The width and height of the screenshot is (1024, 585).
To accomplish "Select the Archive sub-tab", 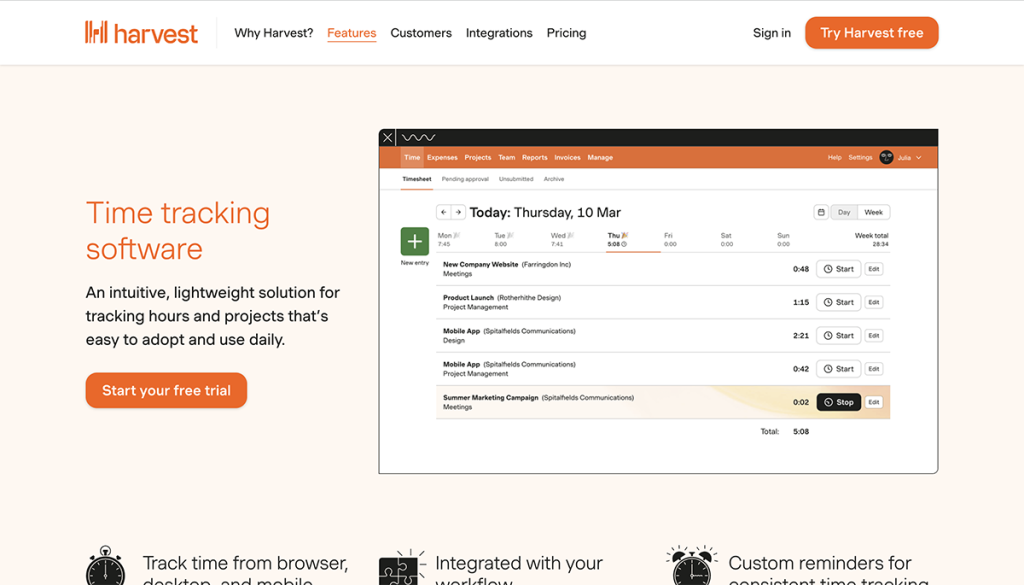I will click(x=554, y=179).
